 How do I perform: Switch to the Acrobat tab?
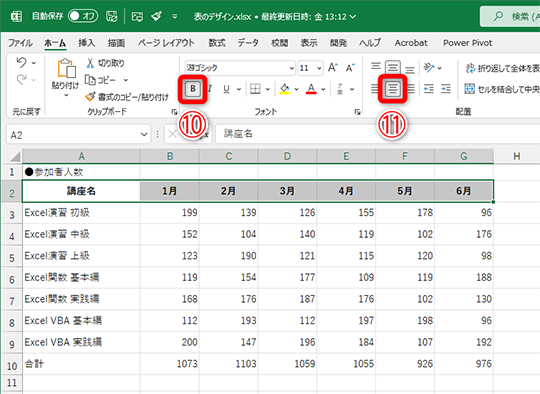coord(411,43)
